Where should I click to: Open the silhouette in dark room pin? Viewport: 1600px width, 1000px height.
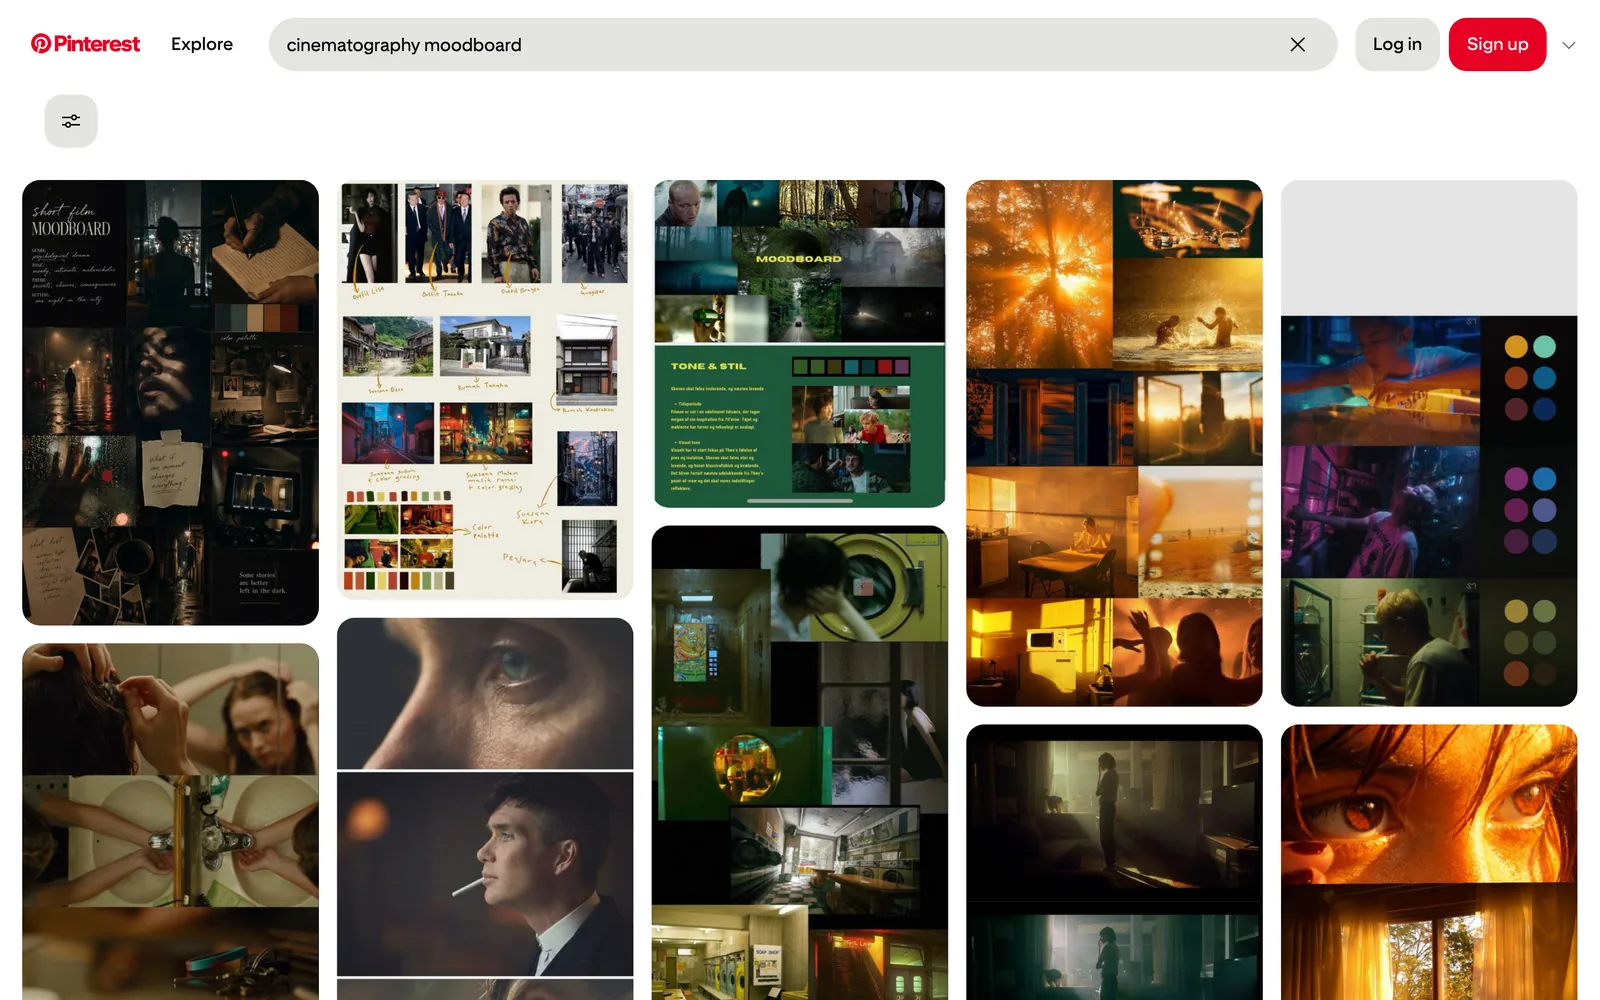click(x=1114, y=862)
